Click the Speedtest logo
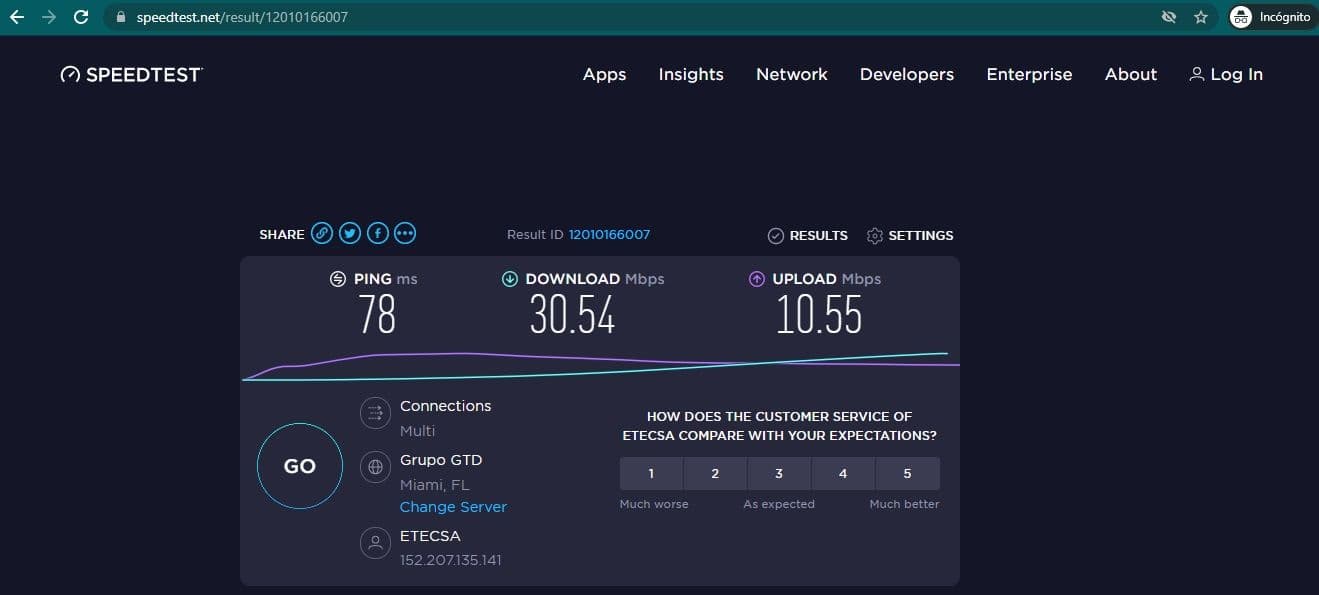This screenshot has height=595, width=1319. [x=131, y=74]
